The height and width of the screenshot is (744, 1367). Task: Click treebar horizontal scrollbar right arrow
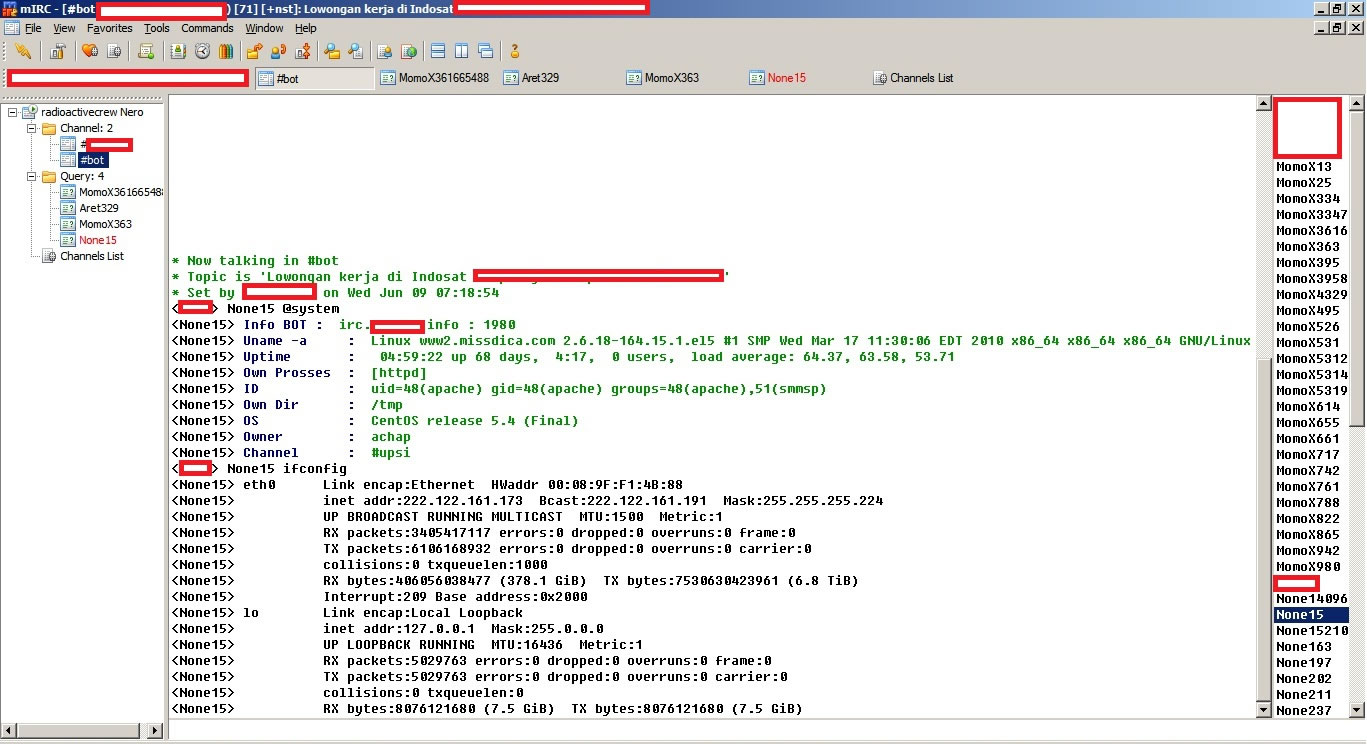pos(156,731)
